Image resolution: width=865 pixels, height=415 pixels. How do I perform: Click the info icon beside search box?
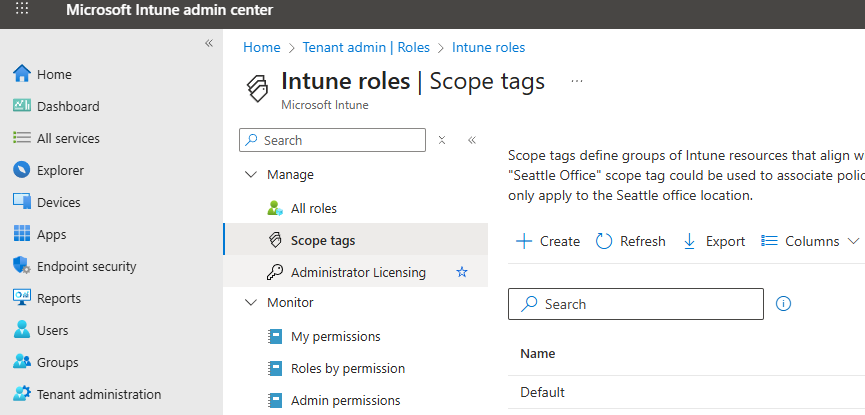(784, 304)
